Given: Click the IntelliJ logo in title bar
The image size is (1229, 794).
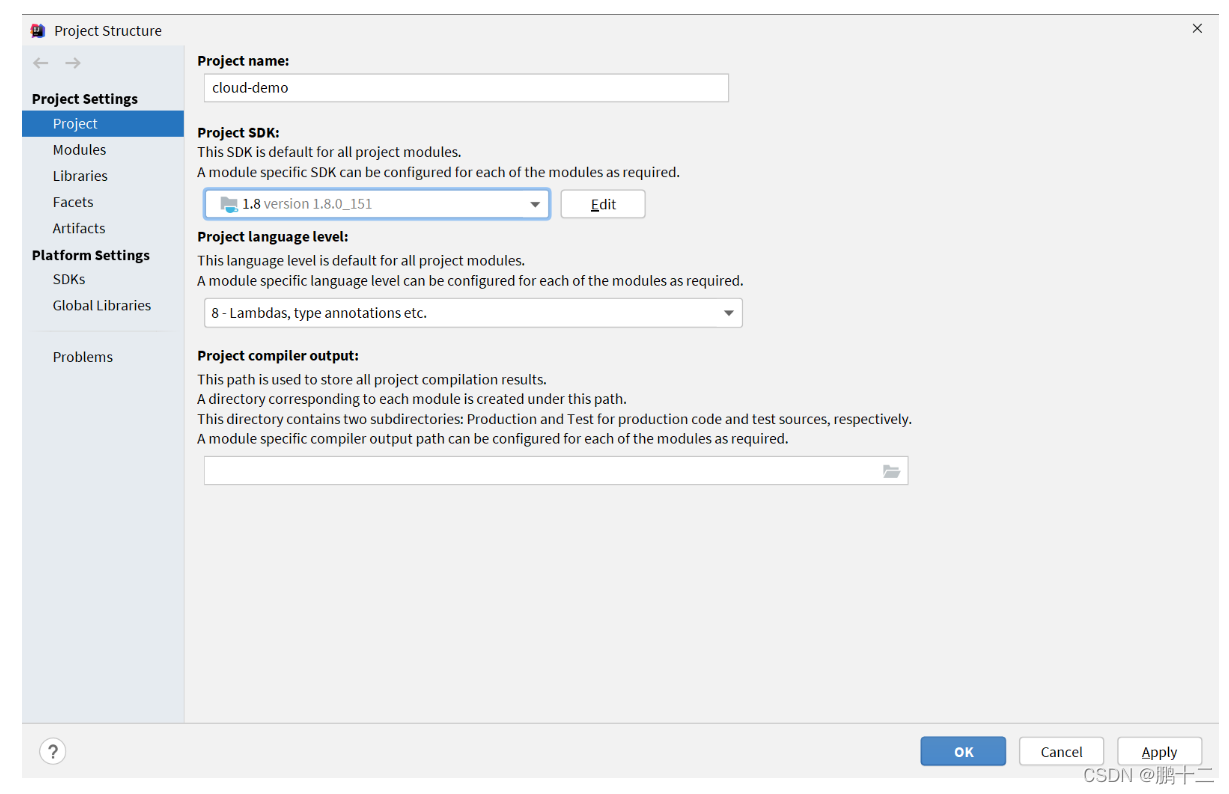Looking at the screenshot, I should (x=38, y=30).
